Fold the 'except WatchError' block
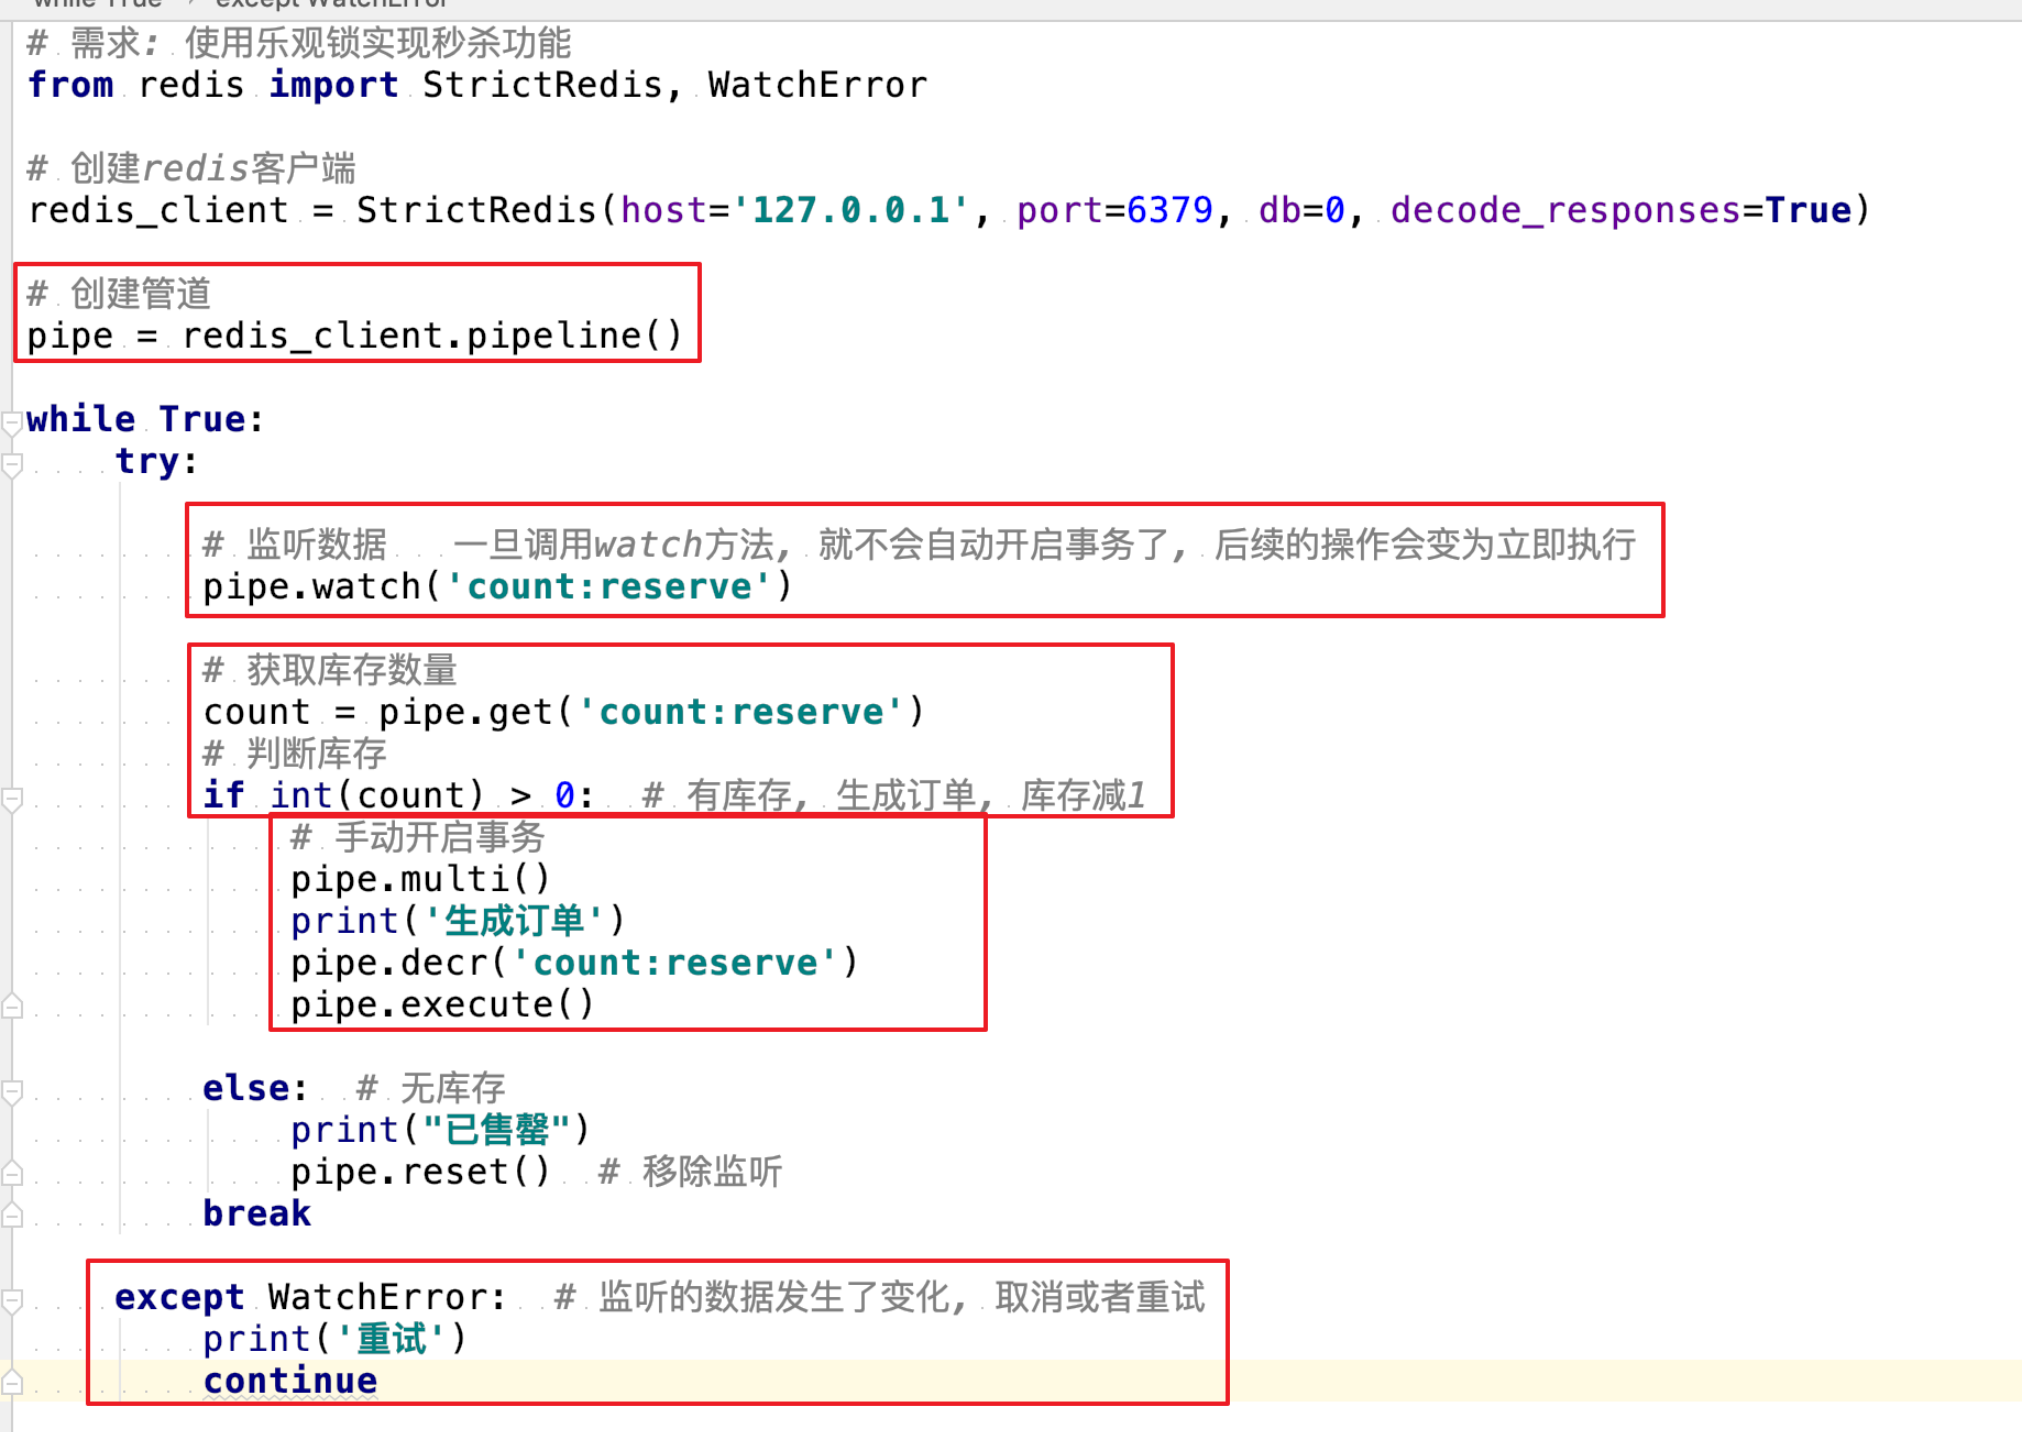The width and height of the screenshot is (2022, 1432). pyautogui.click(x=12, y=1300)
